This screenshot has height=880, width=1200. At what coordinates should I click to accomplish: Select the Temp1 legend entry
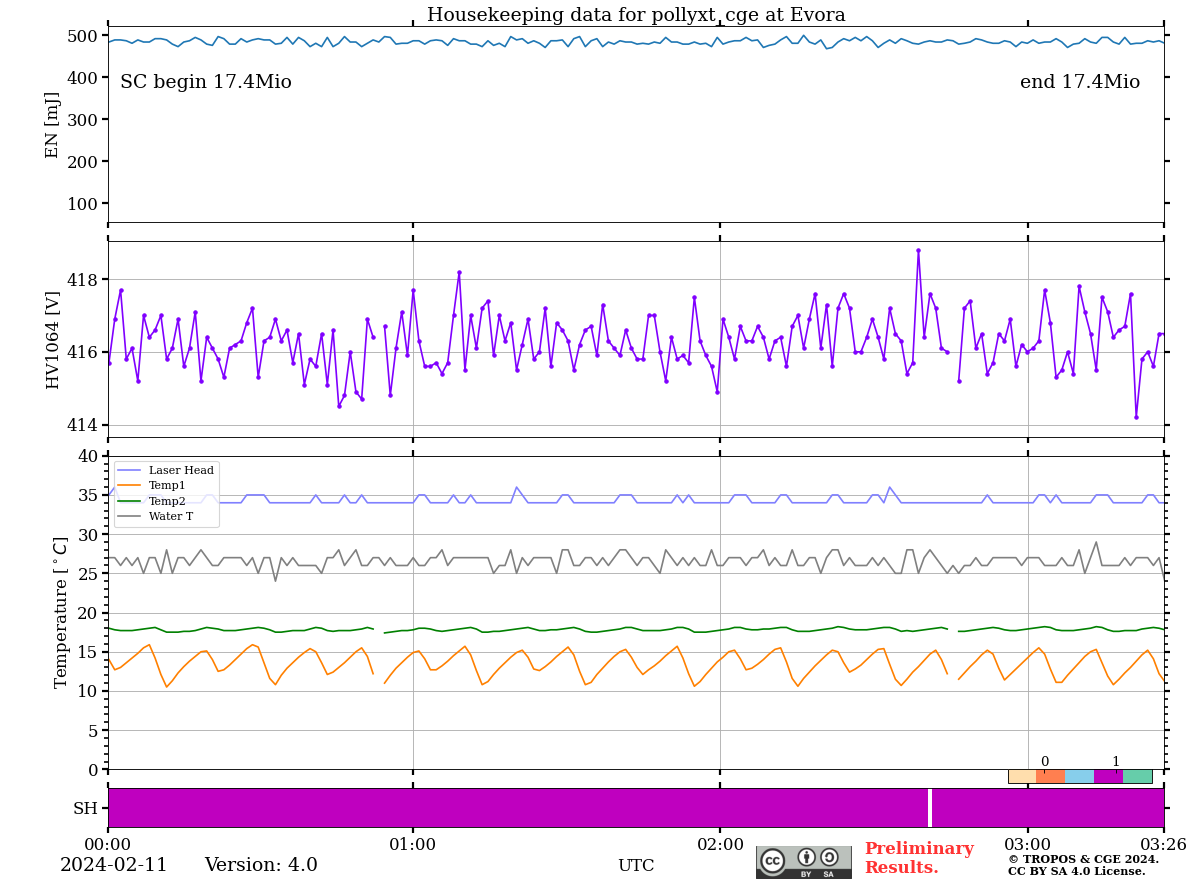point(152,485)
